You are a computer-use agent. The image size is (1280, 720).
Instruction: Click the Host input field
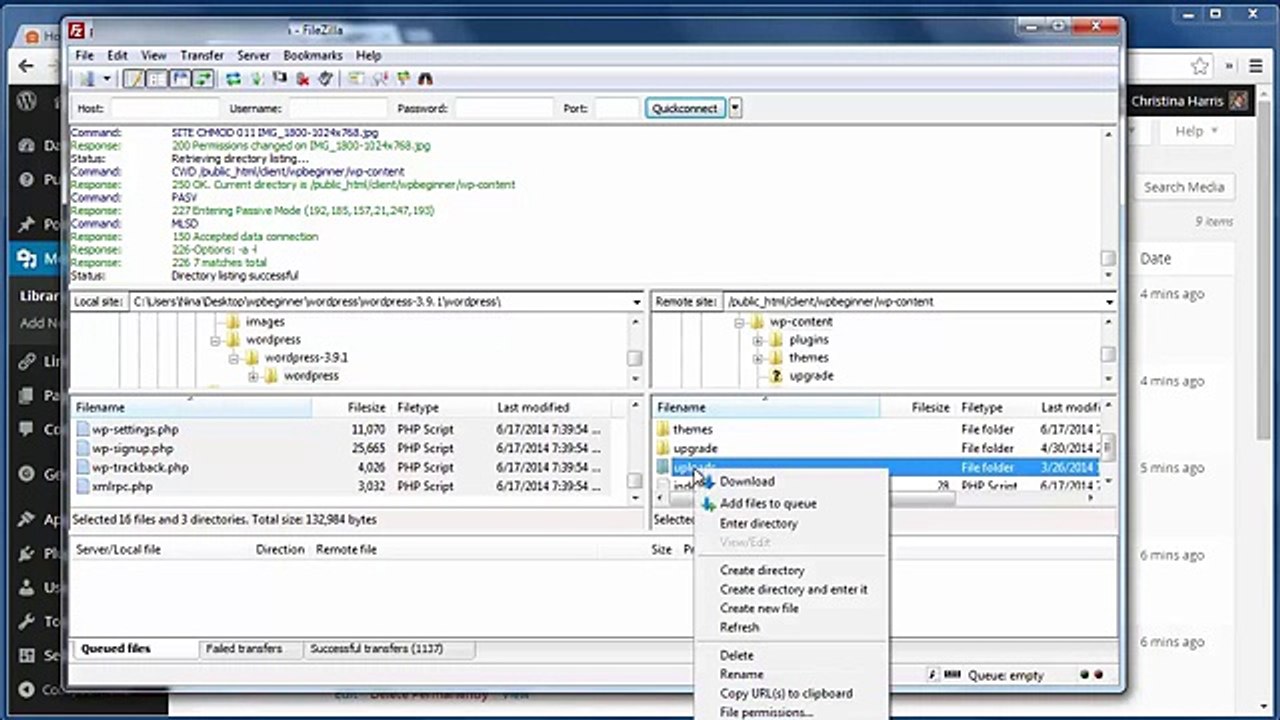tap(164, 108)
